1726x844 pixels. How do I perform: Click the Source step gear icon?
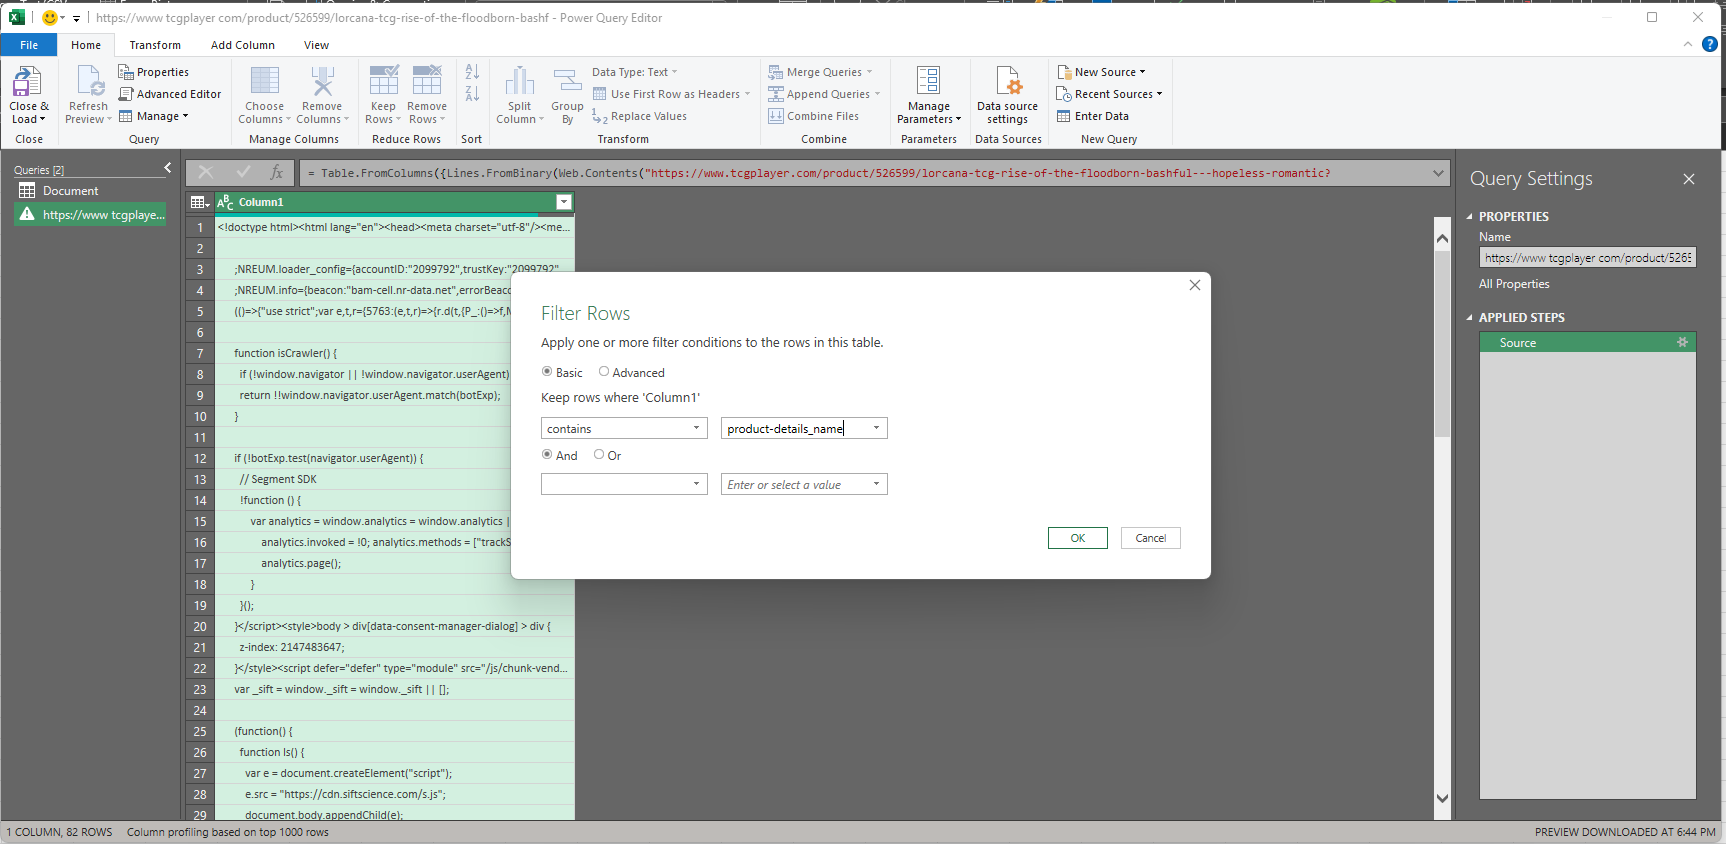click(1682, 342)
